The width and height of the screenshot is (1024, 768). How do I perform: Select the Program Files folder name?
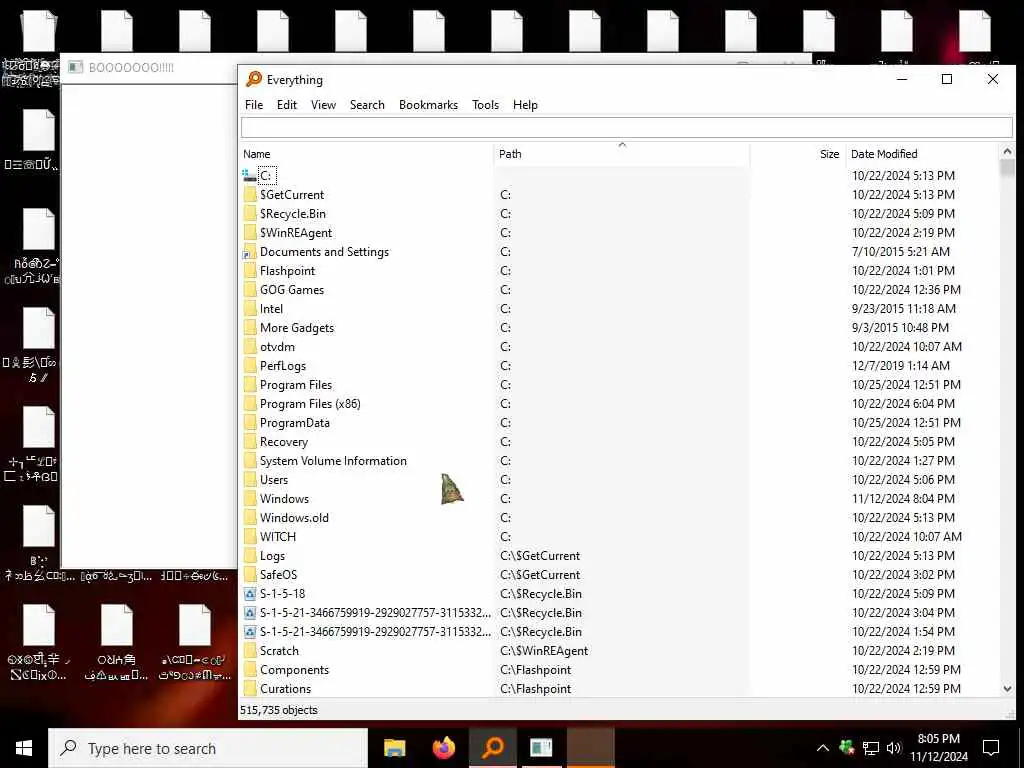pos(296,385)
